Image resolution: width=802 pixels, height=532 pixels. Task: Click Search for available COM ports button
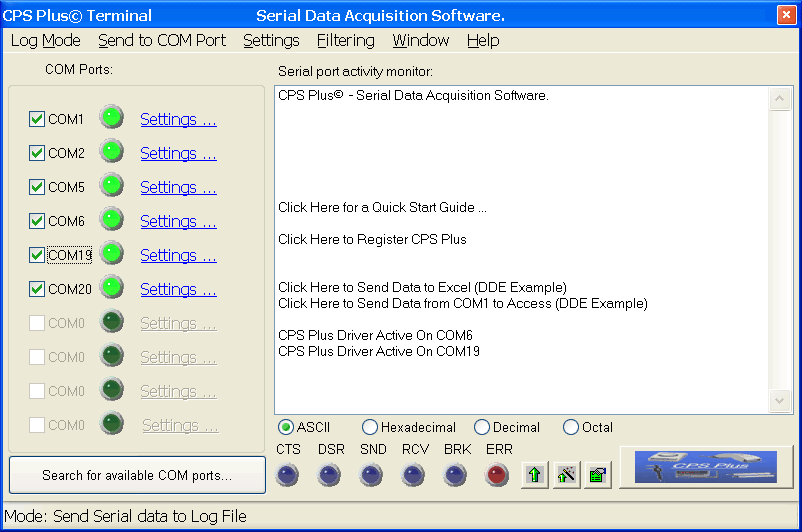pyautogui.click(x=138, y=475)
